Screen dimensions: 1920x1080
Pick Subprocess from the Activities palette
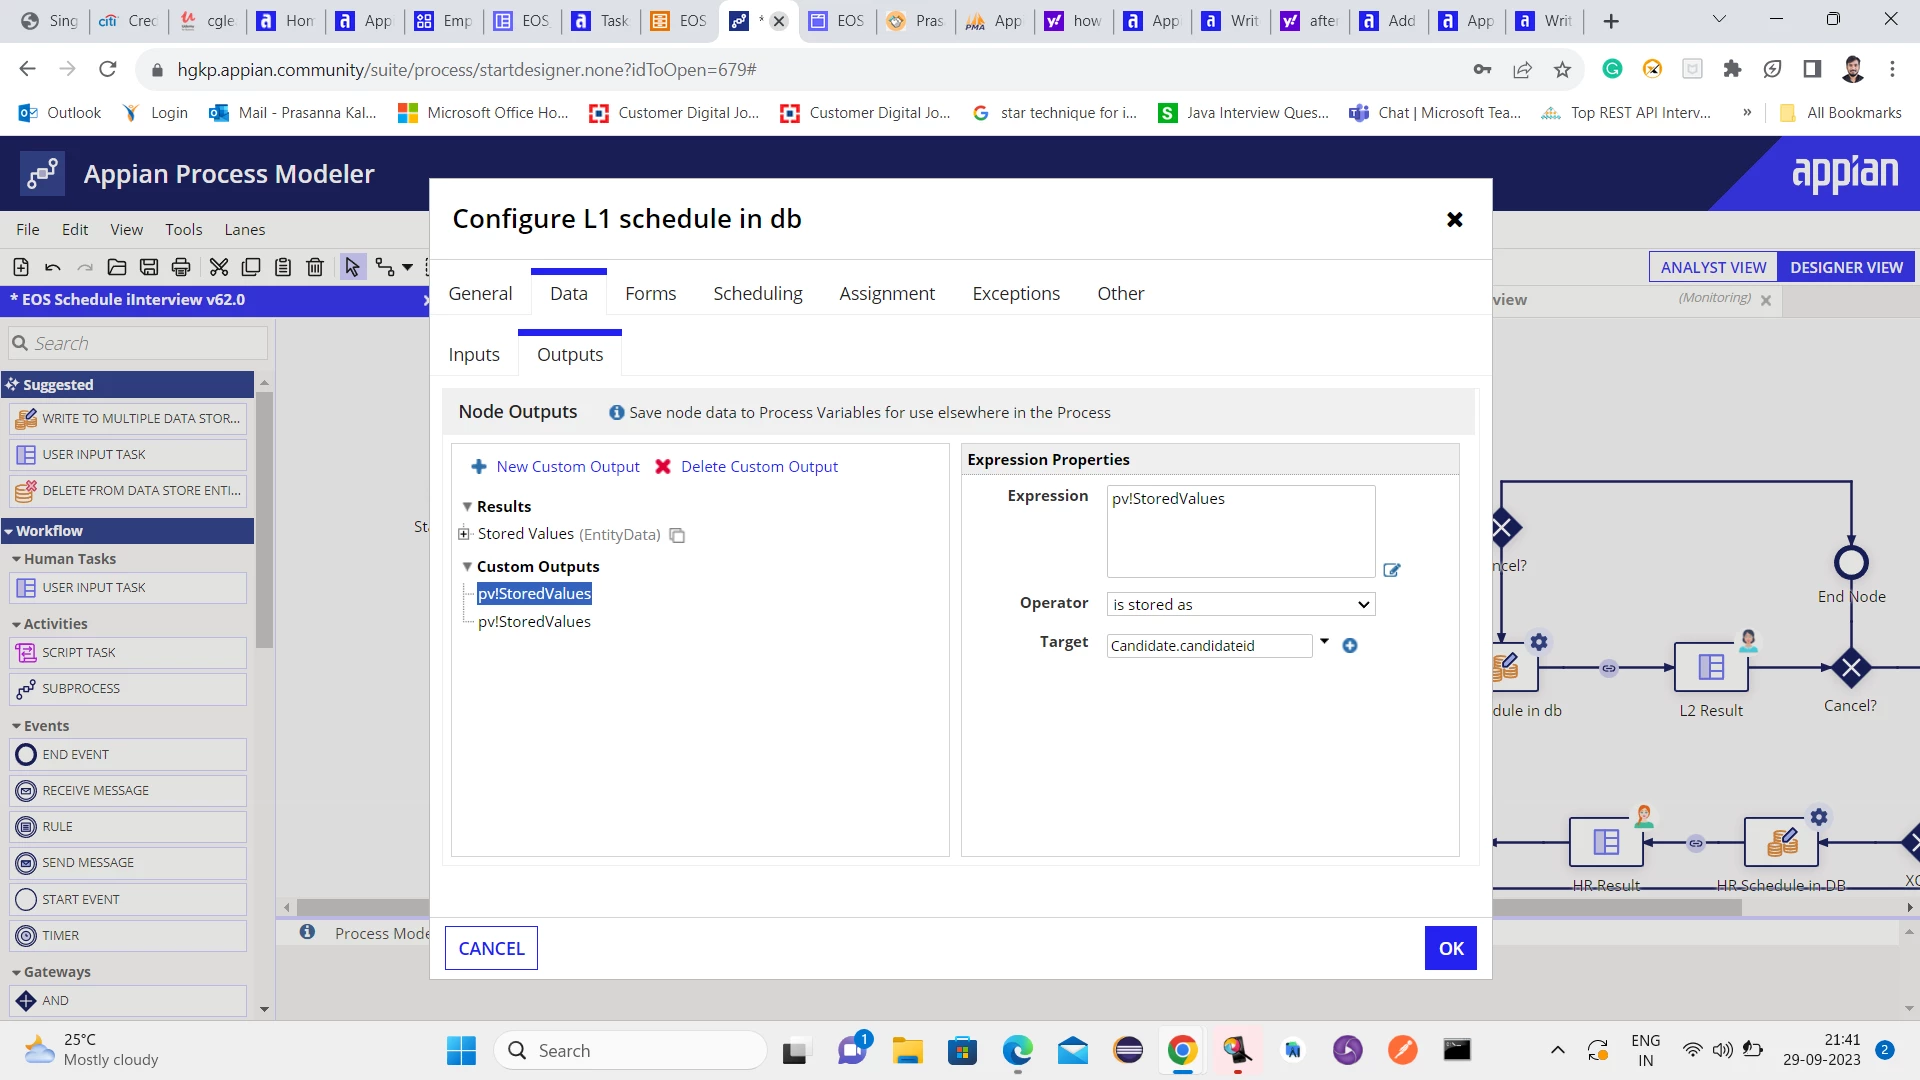tap(128, 688)
